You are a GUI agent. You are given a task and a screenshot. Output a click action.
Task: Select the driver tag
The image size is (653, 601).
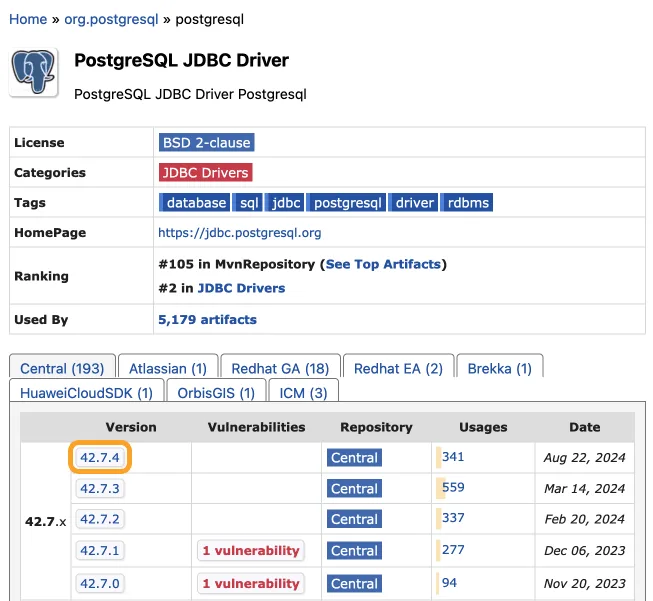(413, 202)
